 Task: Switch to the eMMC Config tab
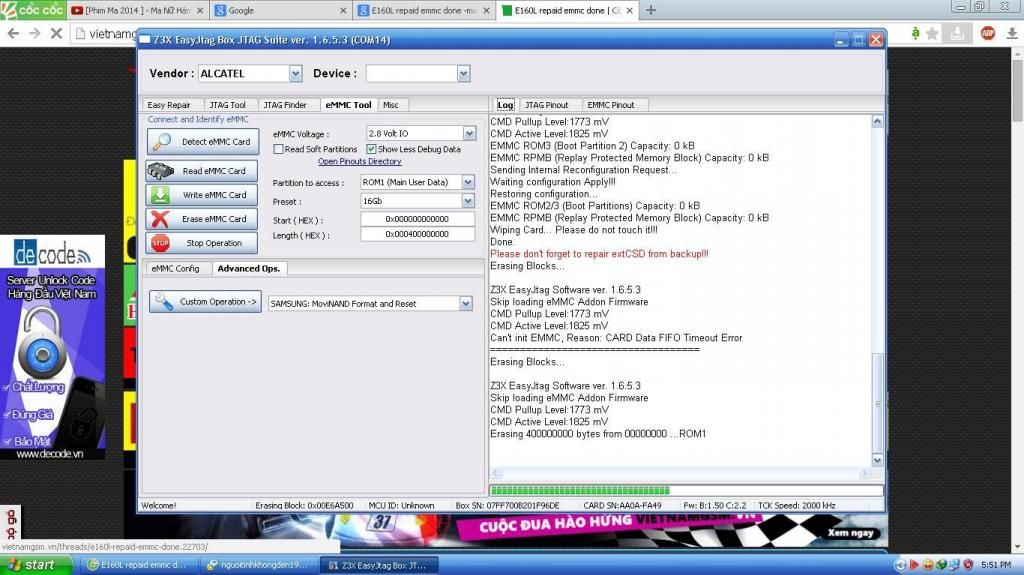pos(175,269)
